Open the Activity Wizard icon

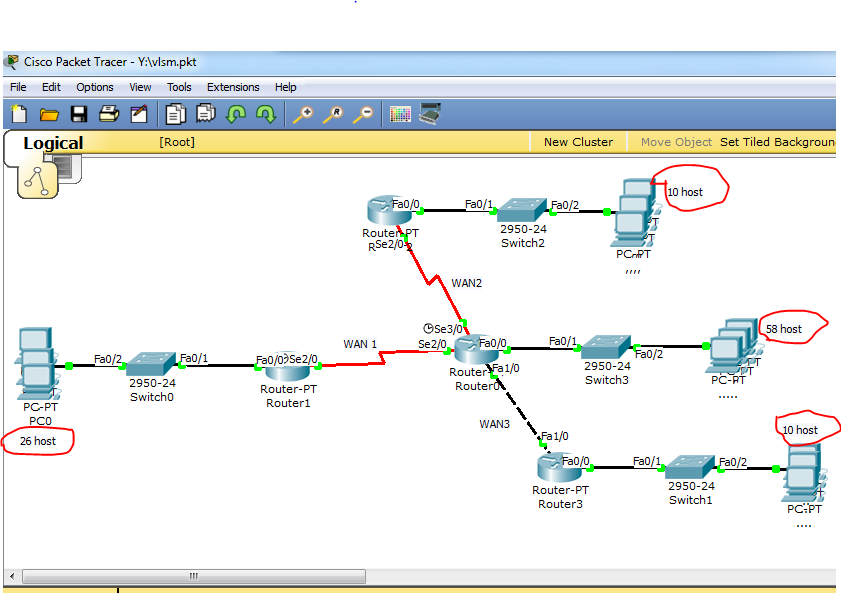click(x=139, y=114)
